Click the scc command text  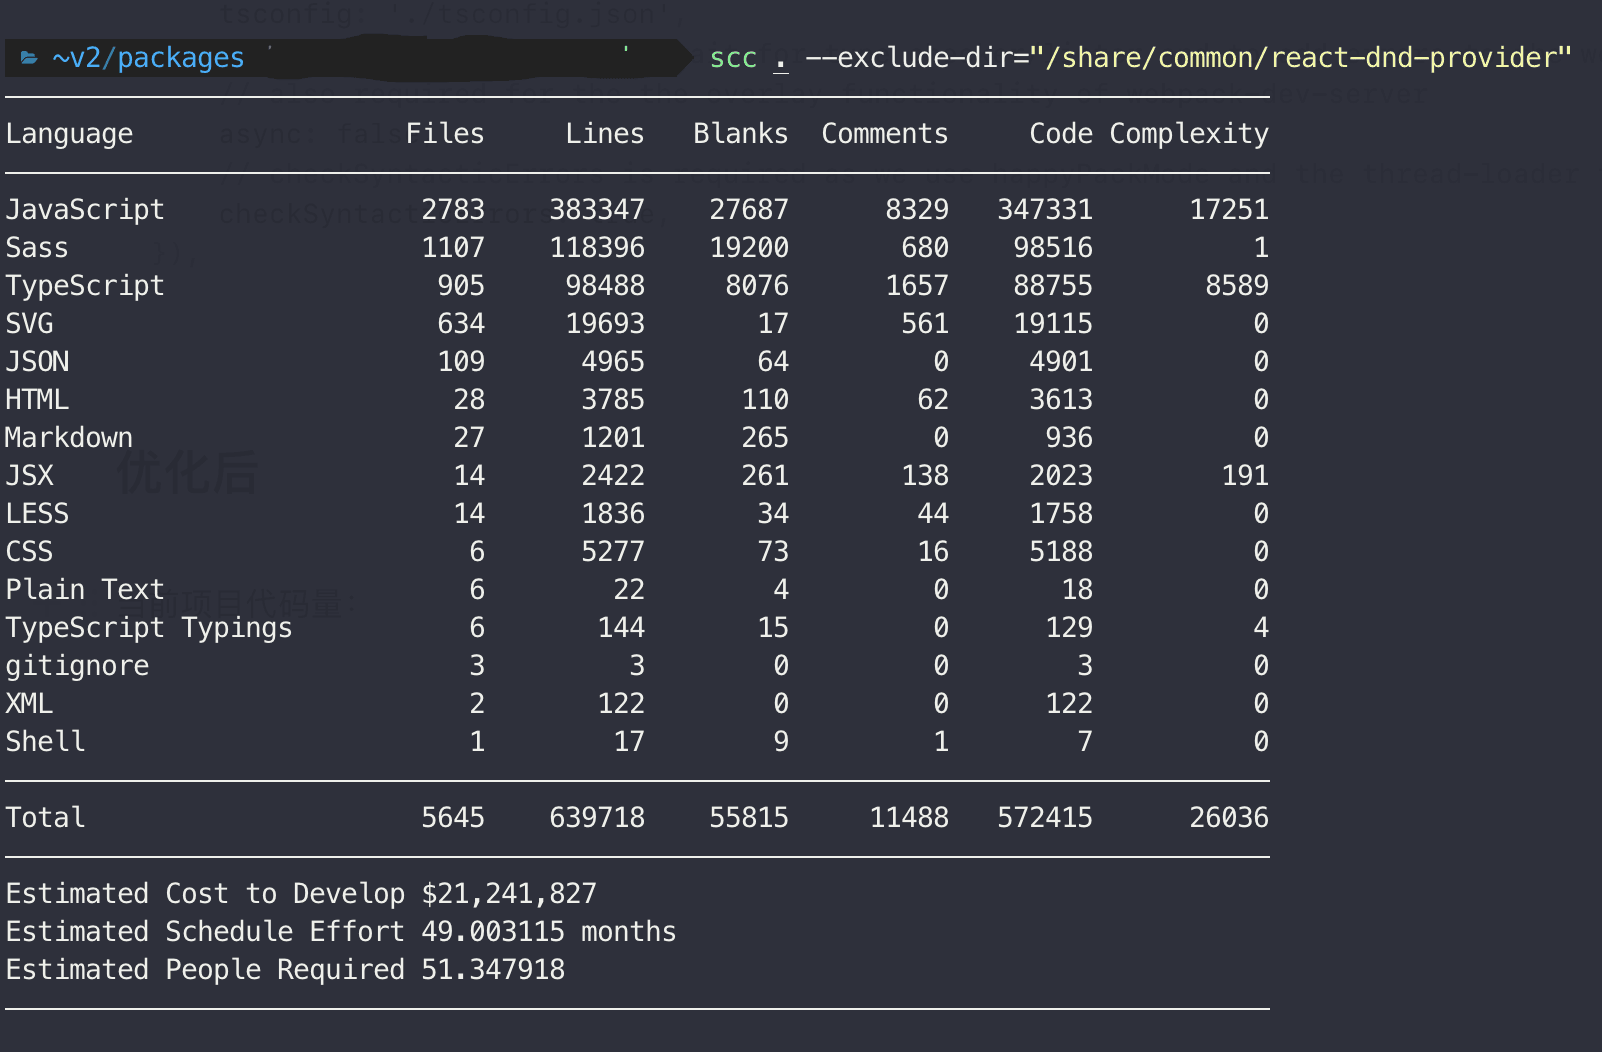coord(733,58)
